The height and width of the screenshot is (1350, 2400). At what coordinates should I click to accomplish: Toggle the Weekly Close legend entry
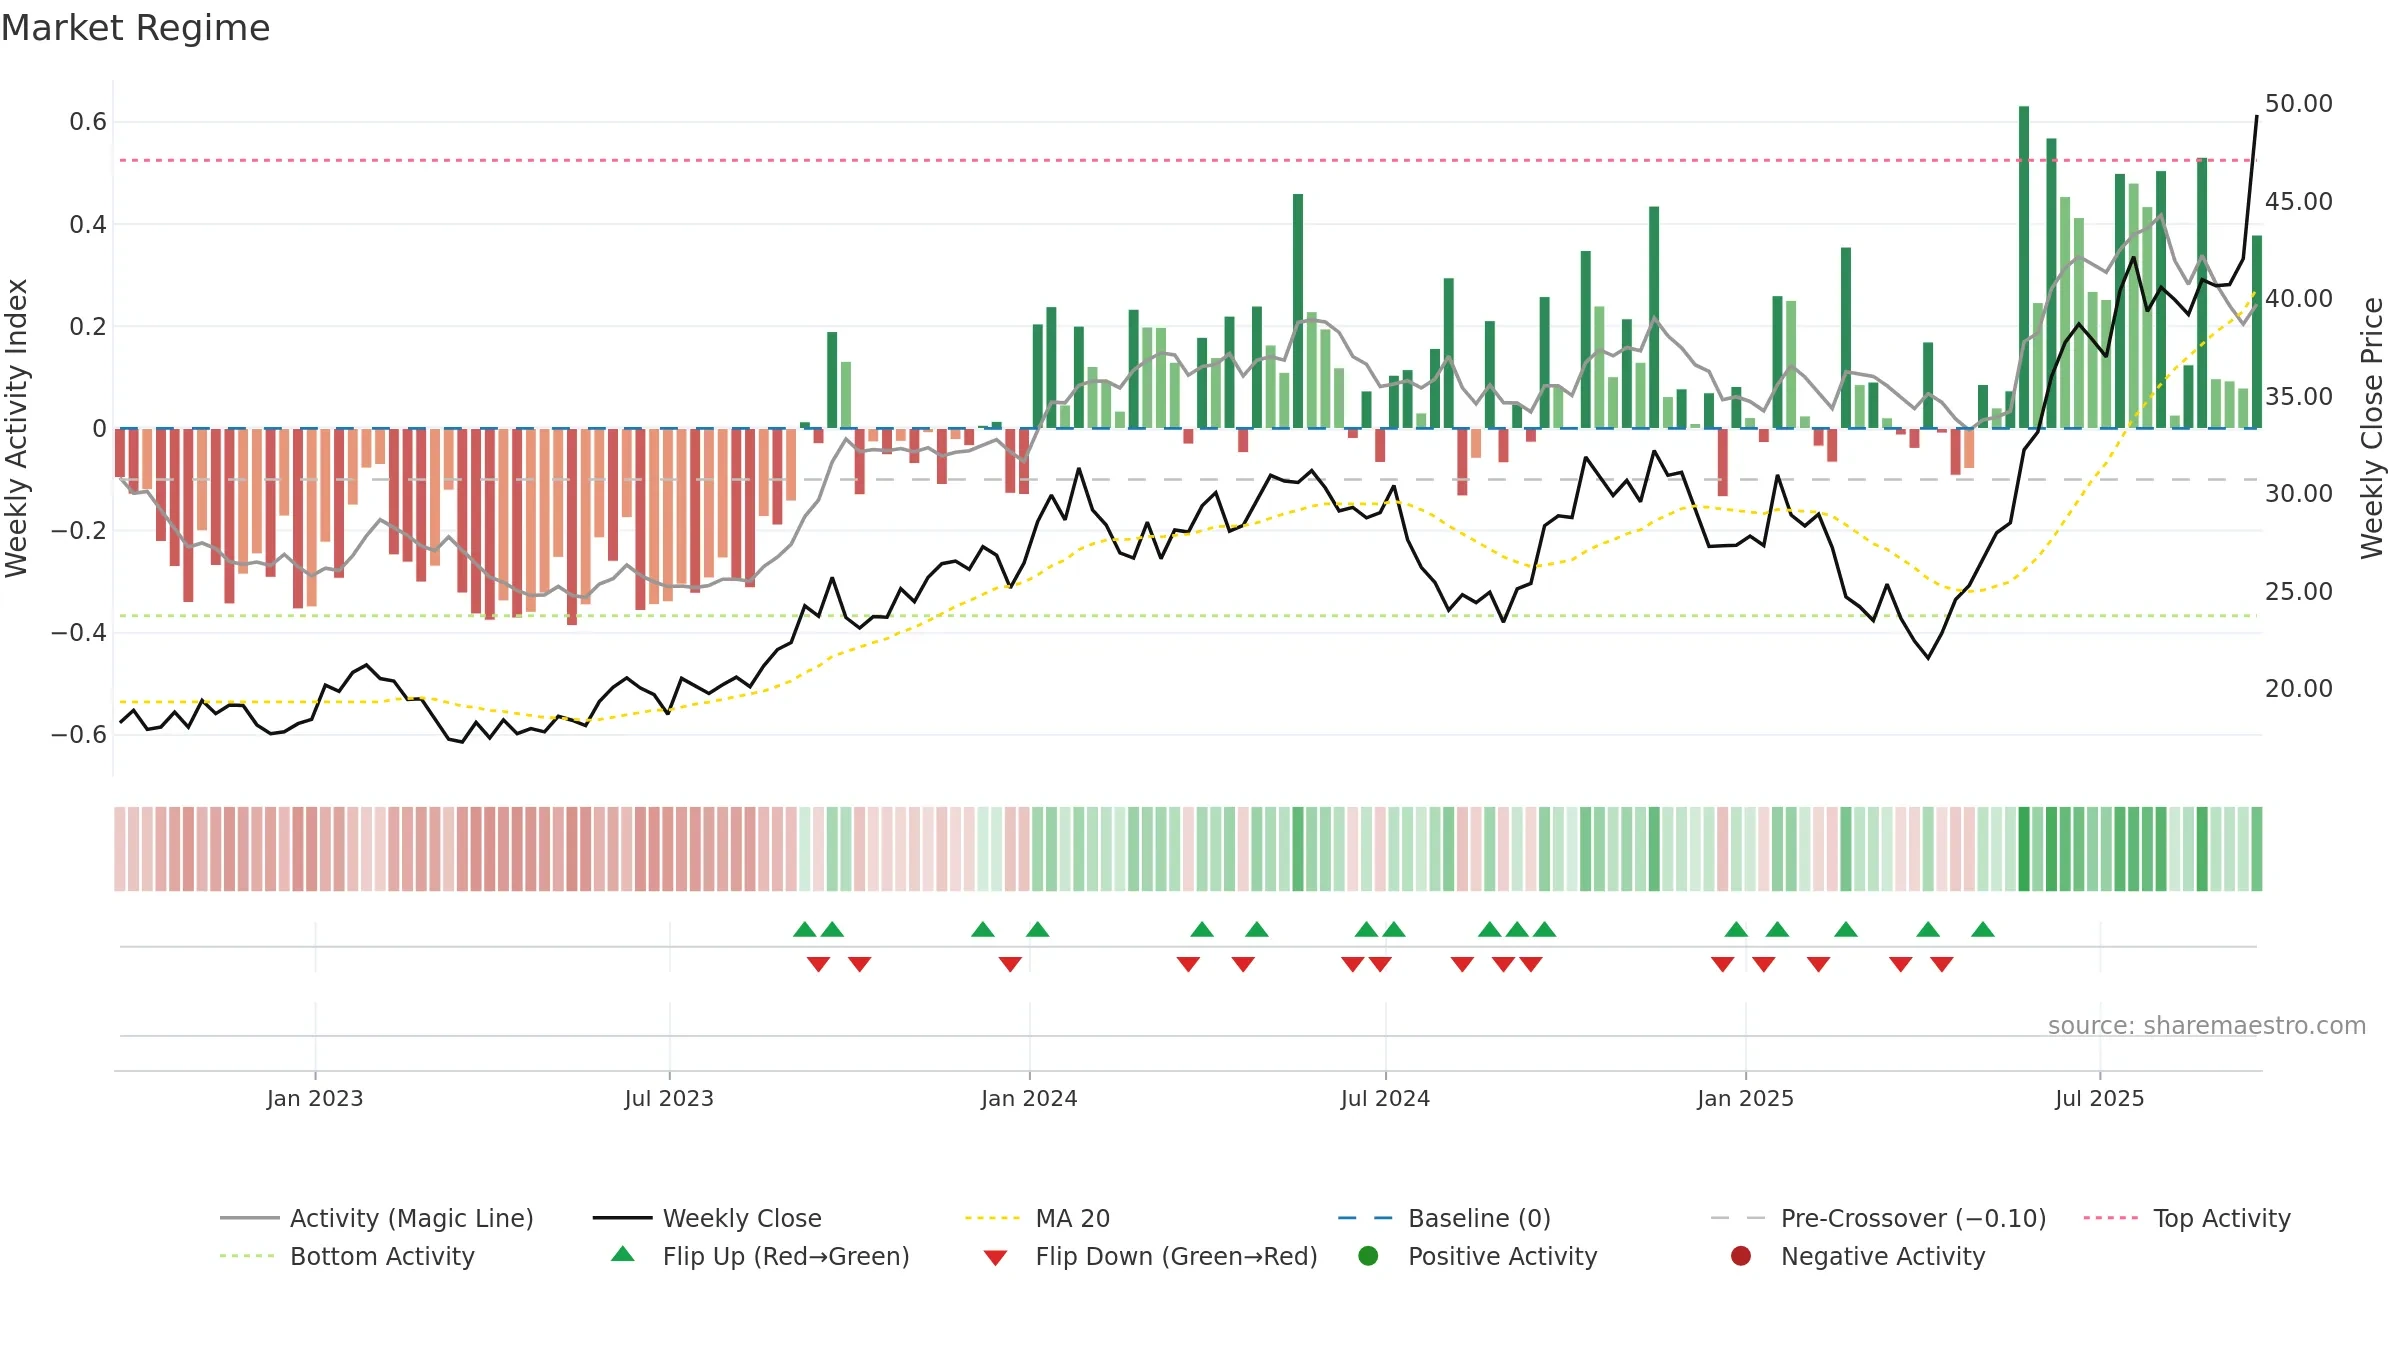point(707,1218)
